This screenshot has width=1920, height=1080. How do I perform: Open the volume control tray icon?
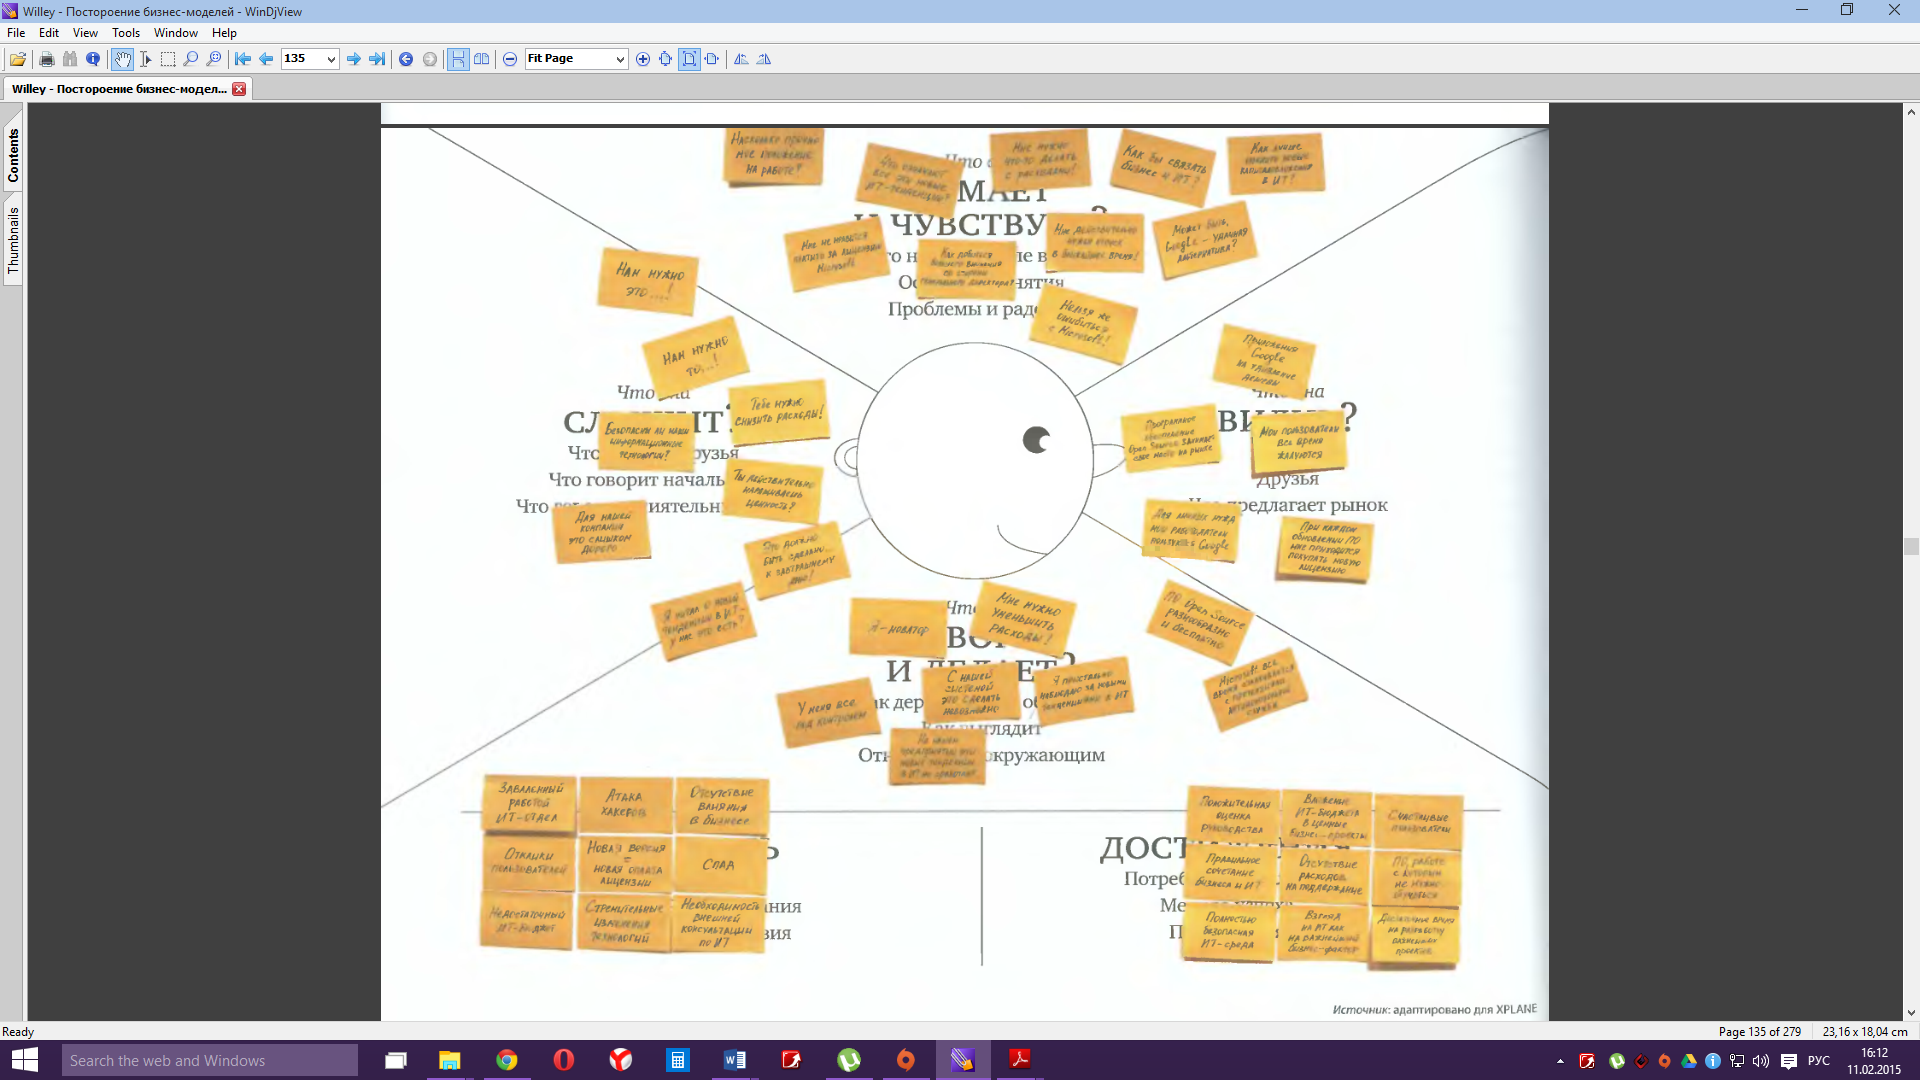tap(1761, 1061)
